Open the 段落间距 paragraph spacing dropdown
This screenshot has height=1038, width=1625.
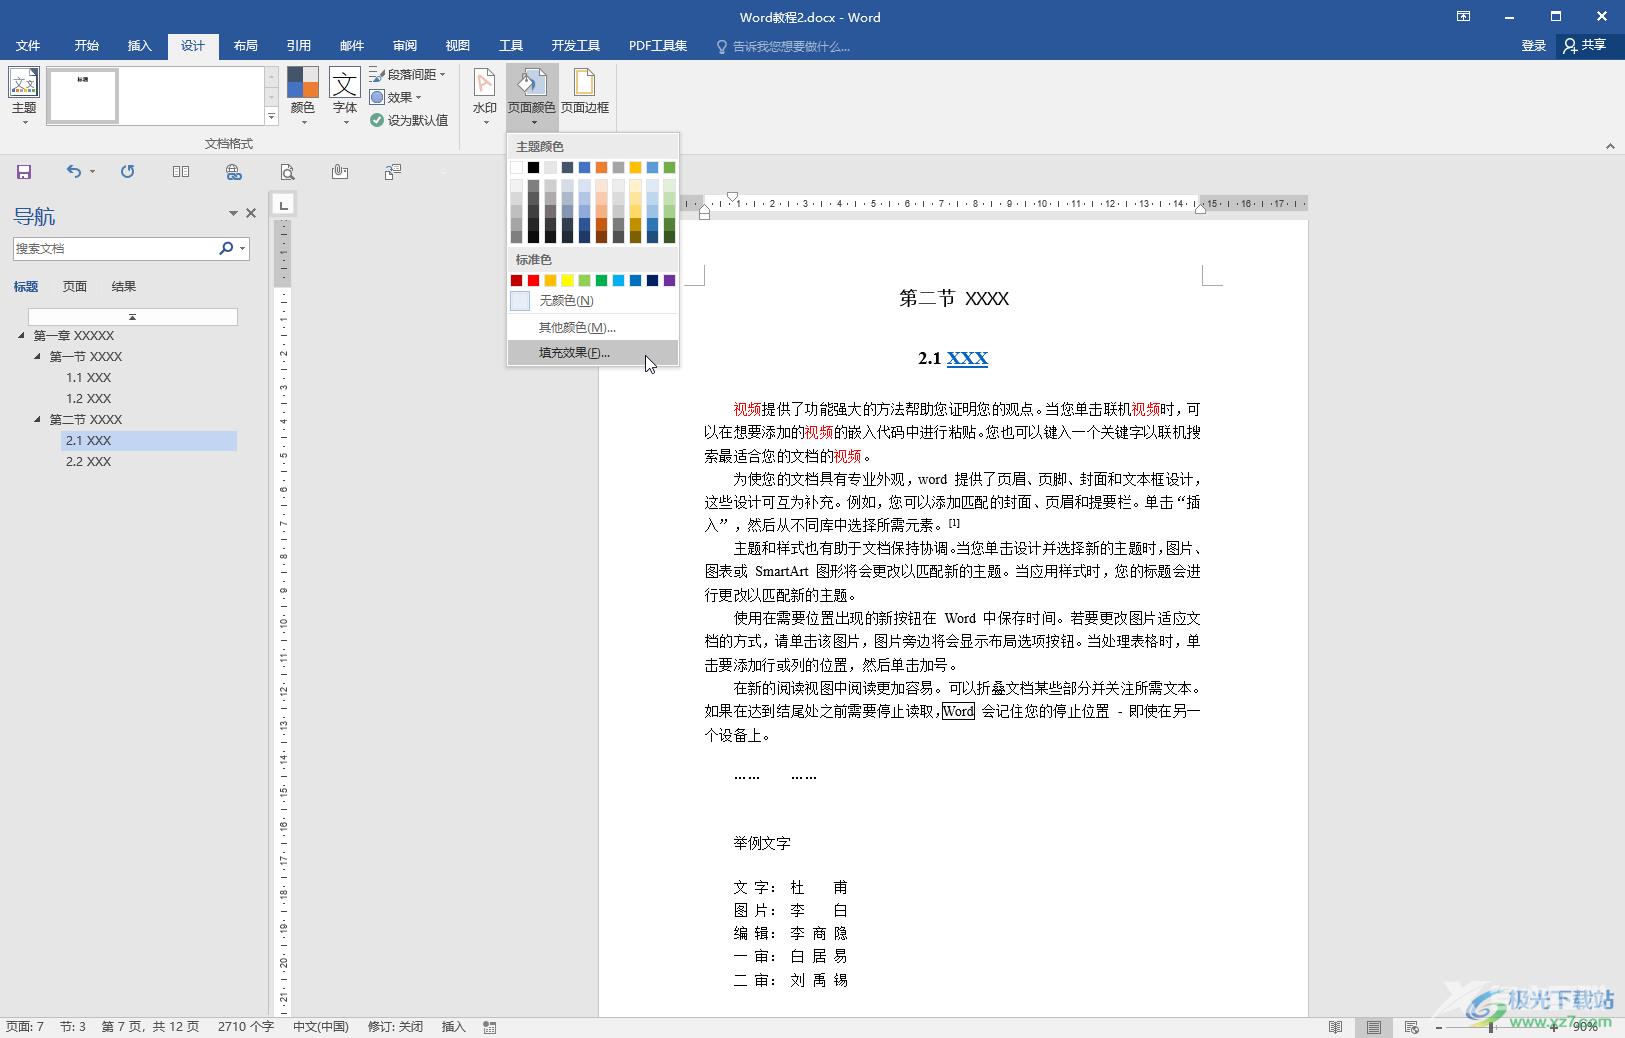coord(408,74)
